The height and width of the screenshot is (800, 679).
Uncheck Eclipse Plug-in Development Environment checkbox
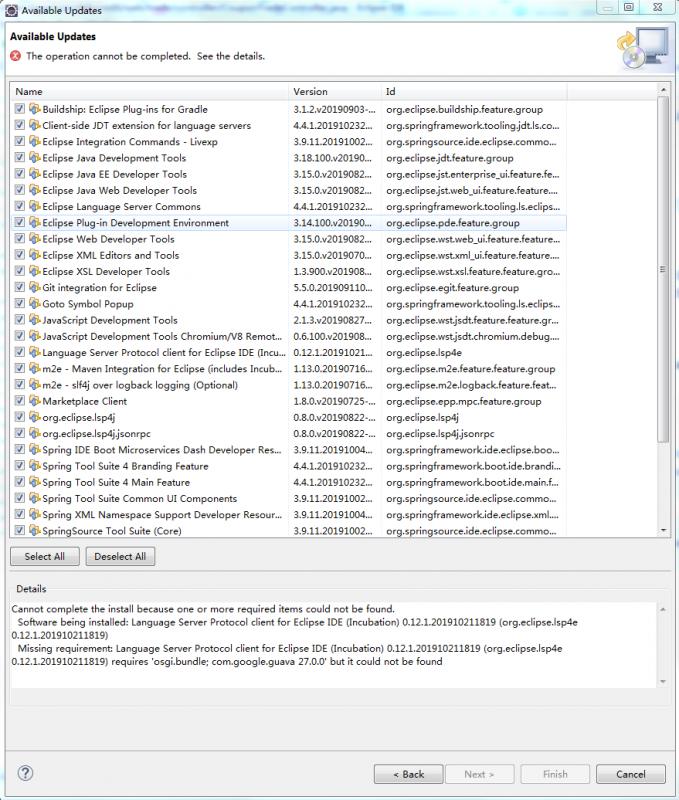click(19, 222)
